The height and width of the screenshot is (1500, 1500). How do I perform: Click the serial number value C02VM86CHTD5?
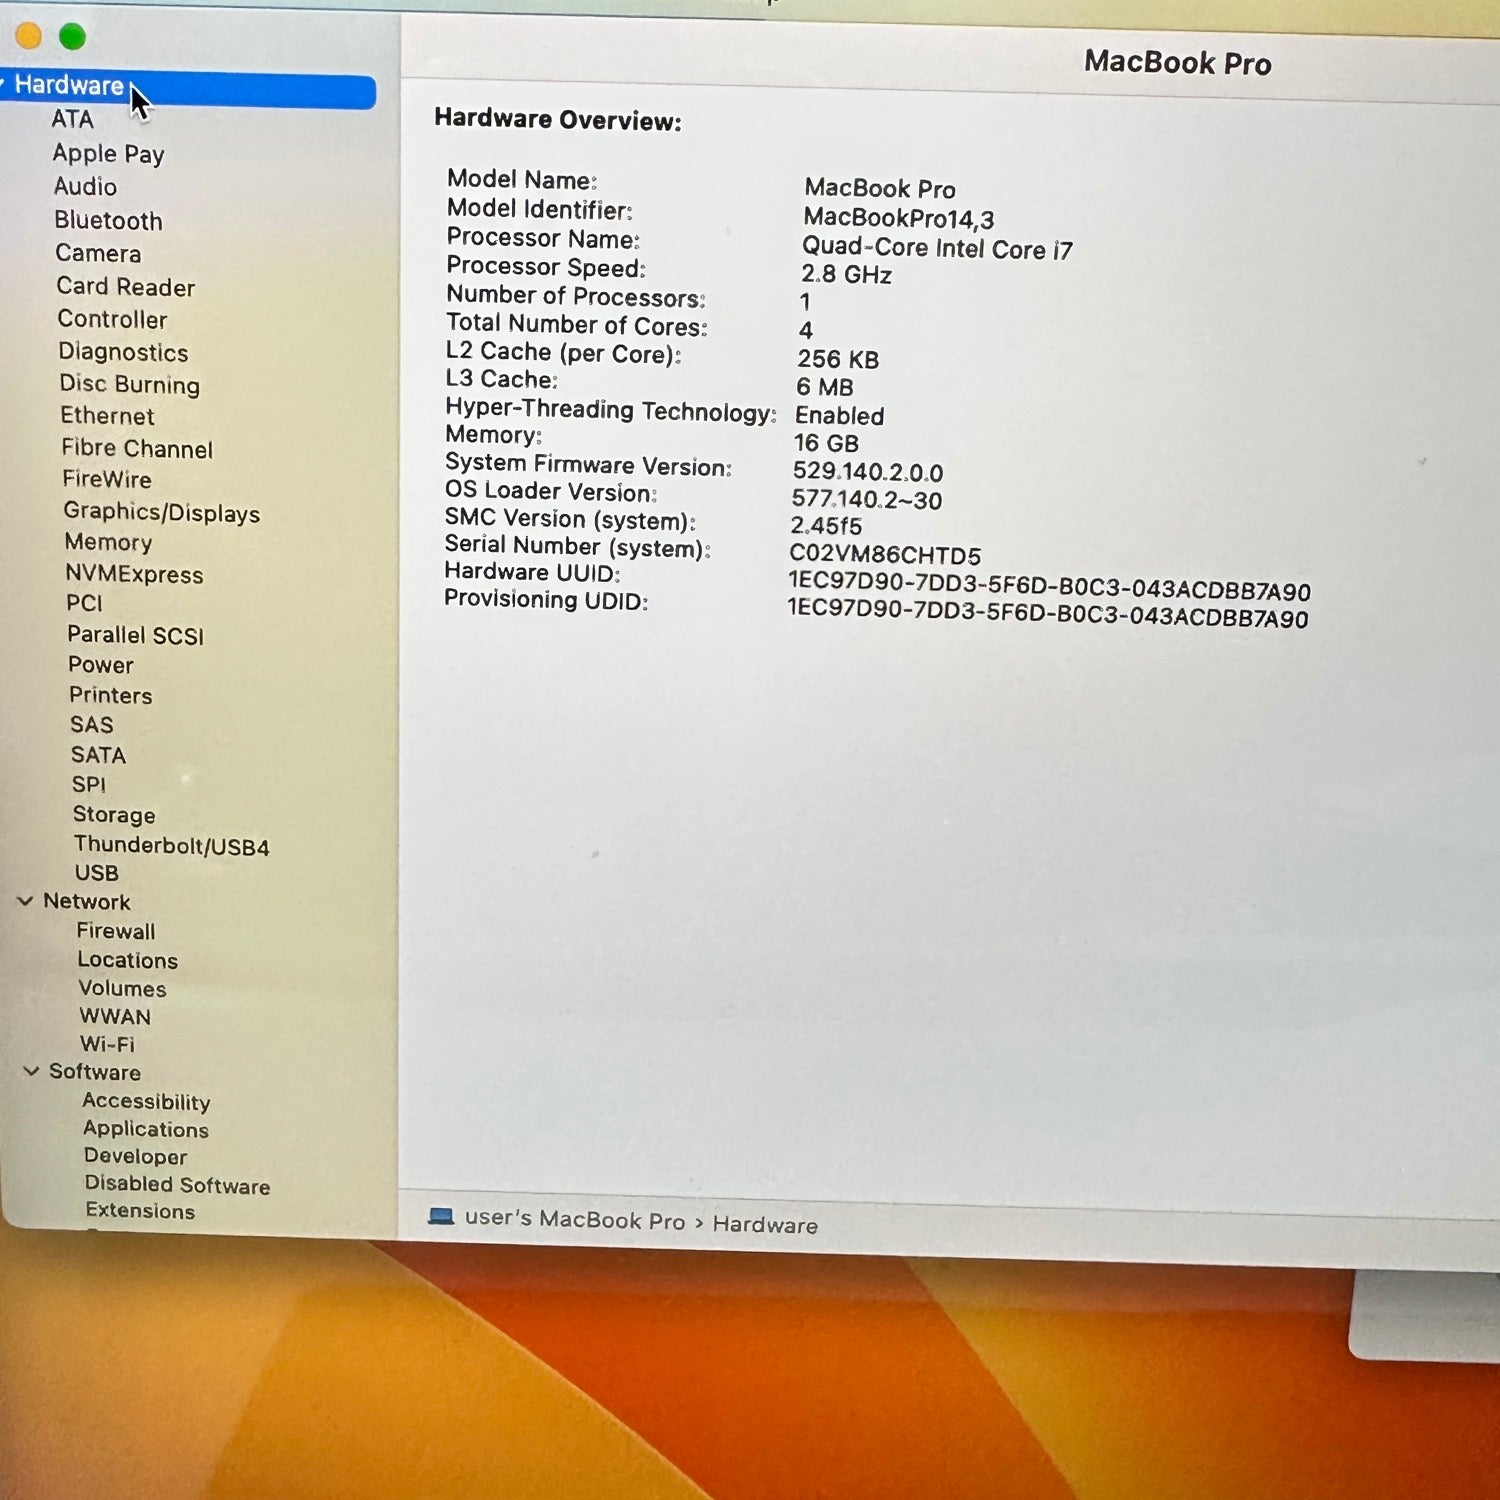[885, 554]
